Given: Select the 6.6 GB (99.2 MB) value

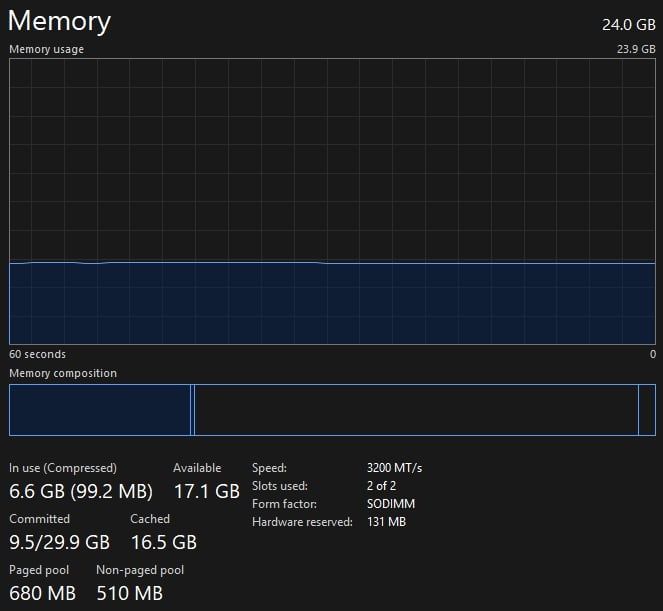Looking at the screenshot, I should pyautogui.click(x=81, y=491).
